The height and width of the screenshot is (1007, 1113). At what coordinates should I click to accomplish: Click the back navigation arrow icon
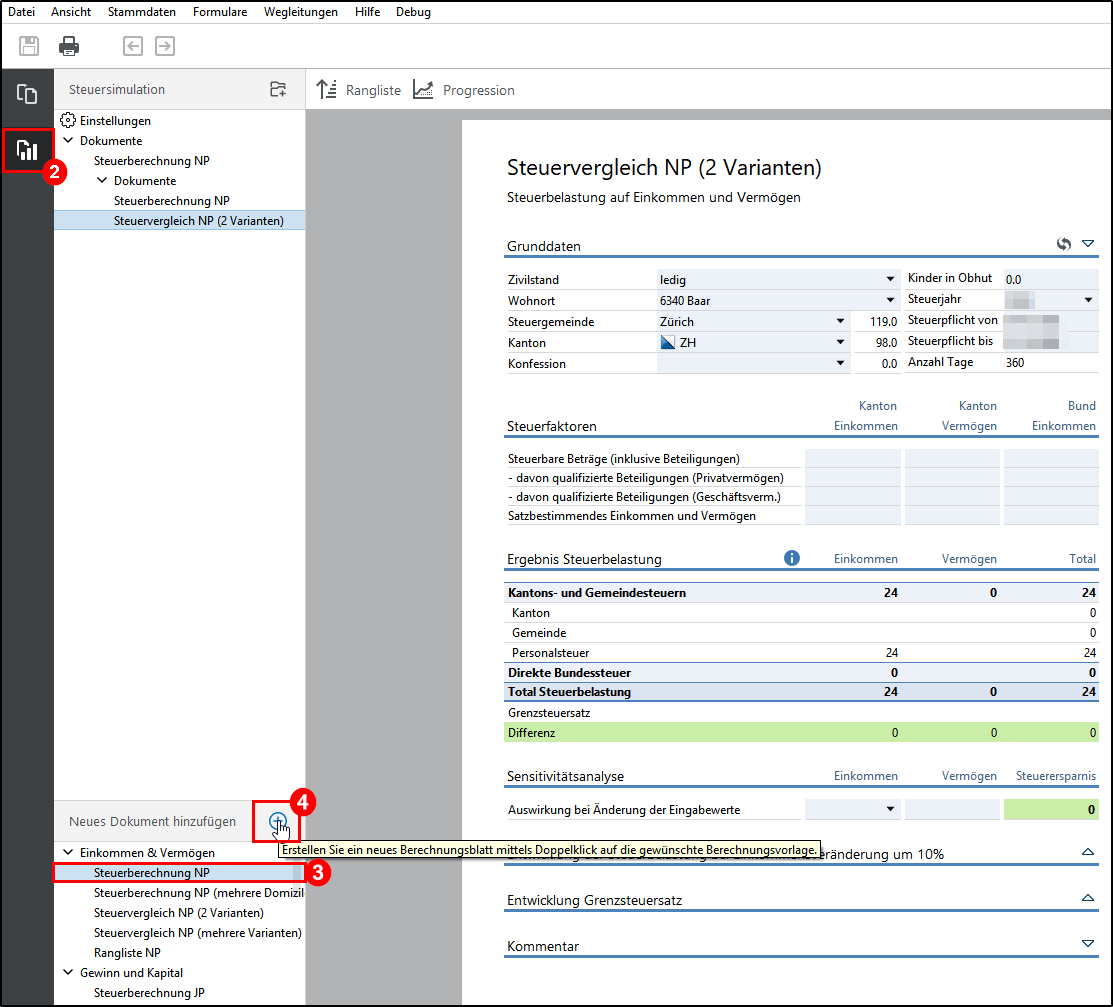click(132, 46)
